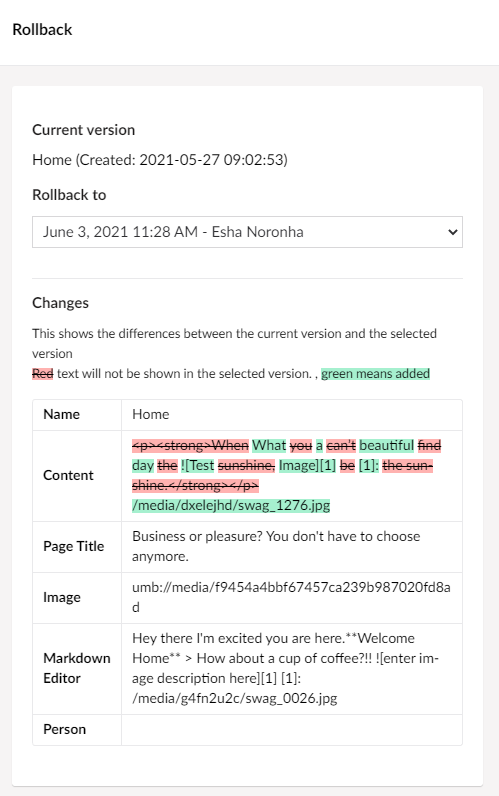Click the added swag_1276.jpg media path
This screenshot has height=796, width=499.
231,506
